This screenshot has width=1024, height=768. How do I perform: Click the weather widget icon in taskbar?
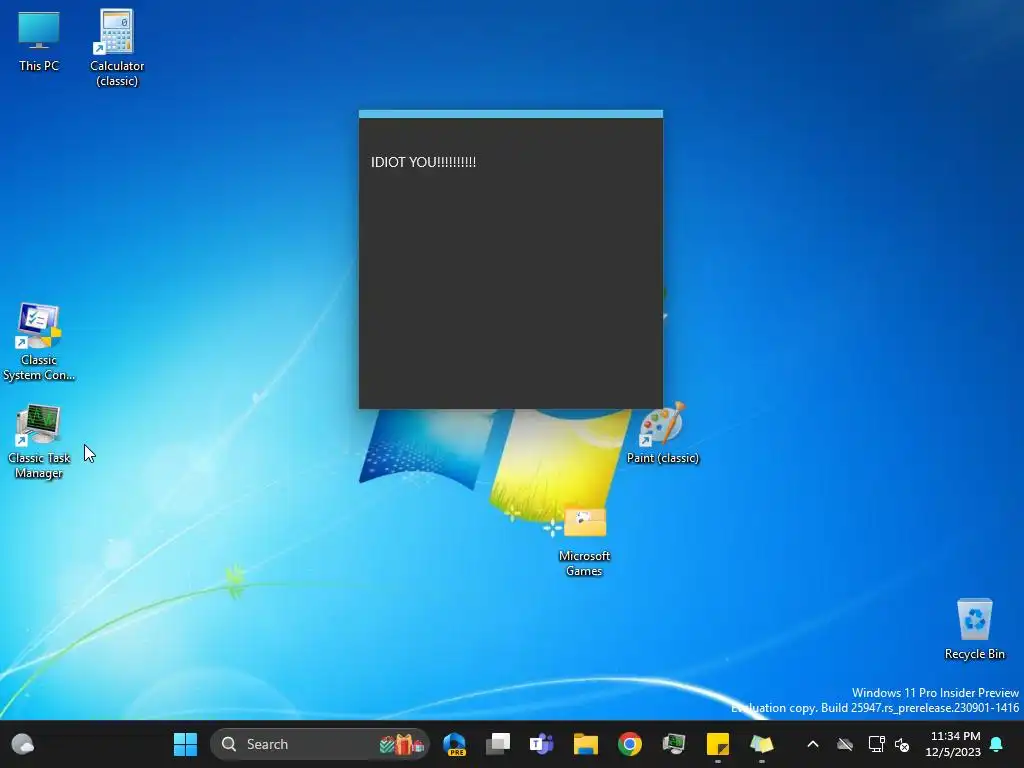click(x=23, y=744)
